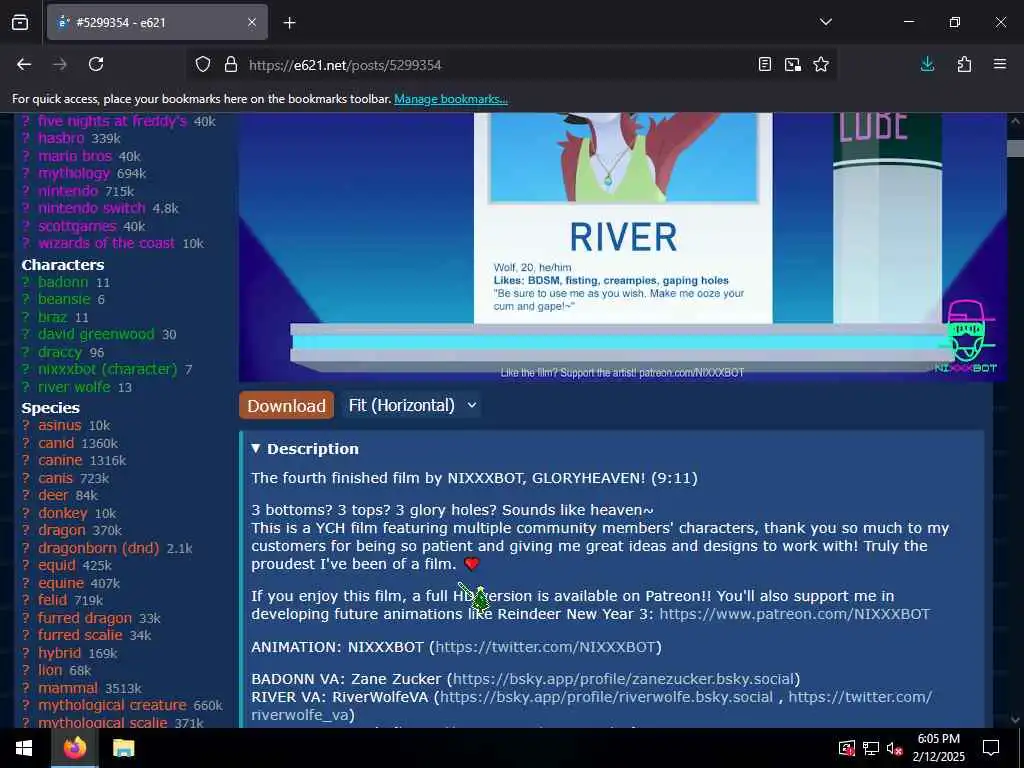Click the wizards of the coast tag

106,243
